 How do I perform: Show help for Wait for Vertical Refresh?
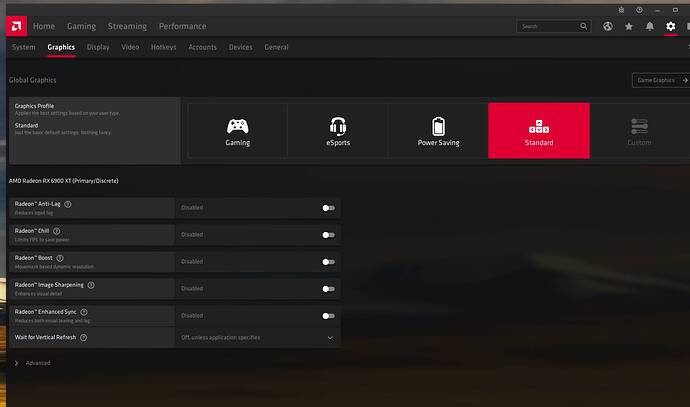point(84,337)
